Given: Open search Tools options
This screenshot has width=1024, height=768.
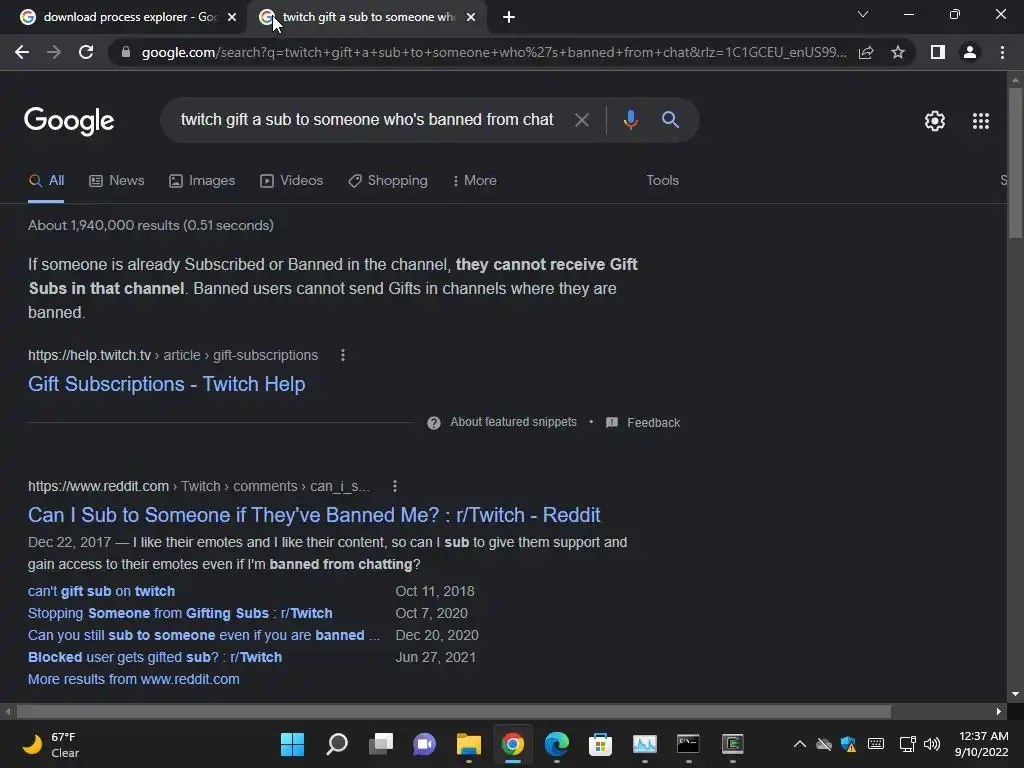Looking at the screenshot, I should coord(662,181).
